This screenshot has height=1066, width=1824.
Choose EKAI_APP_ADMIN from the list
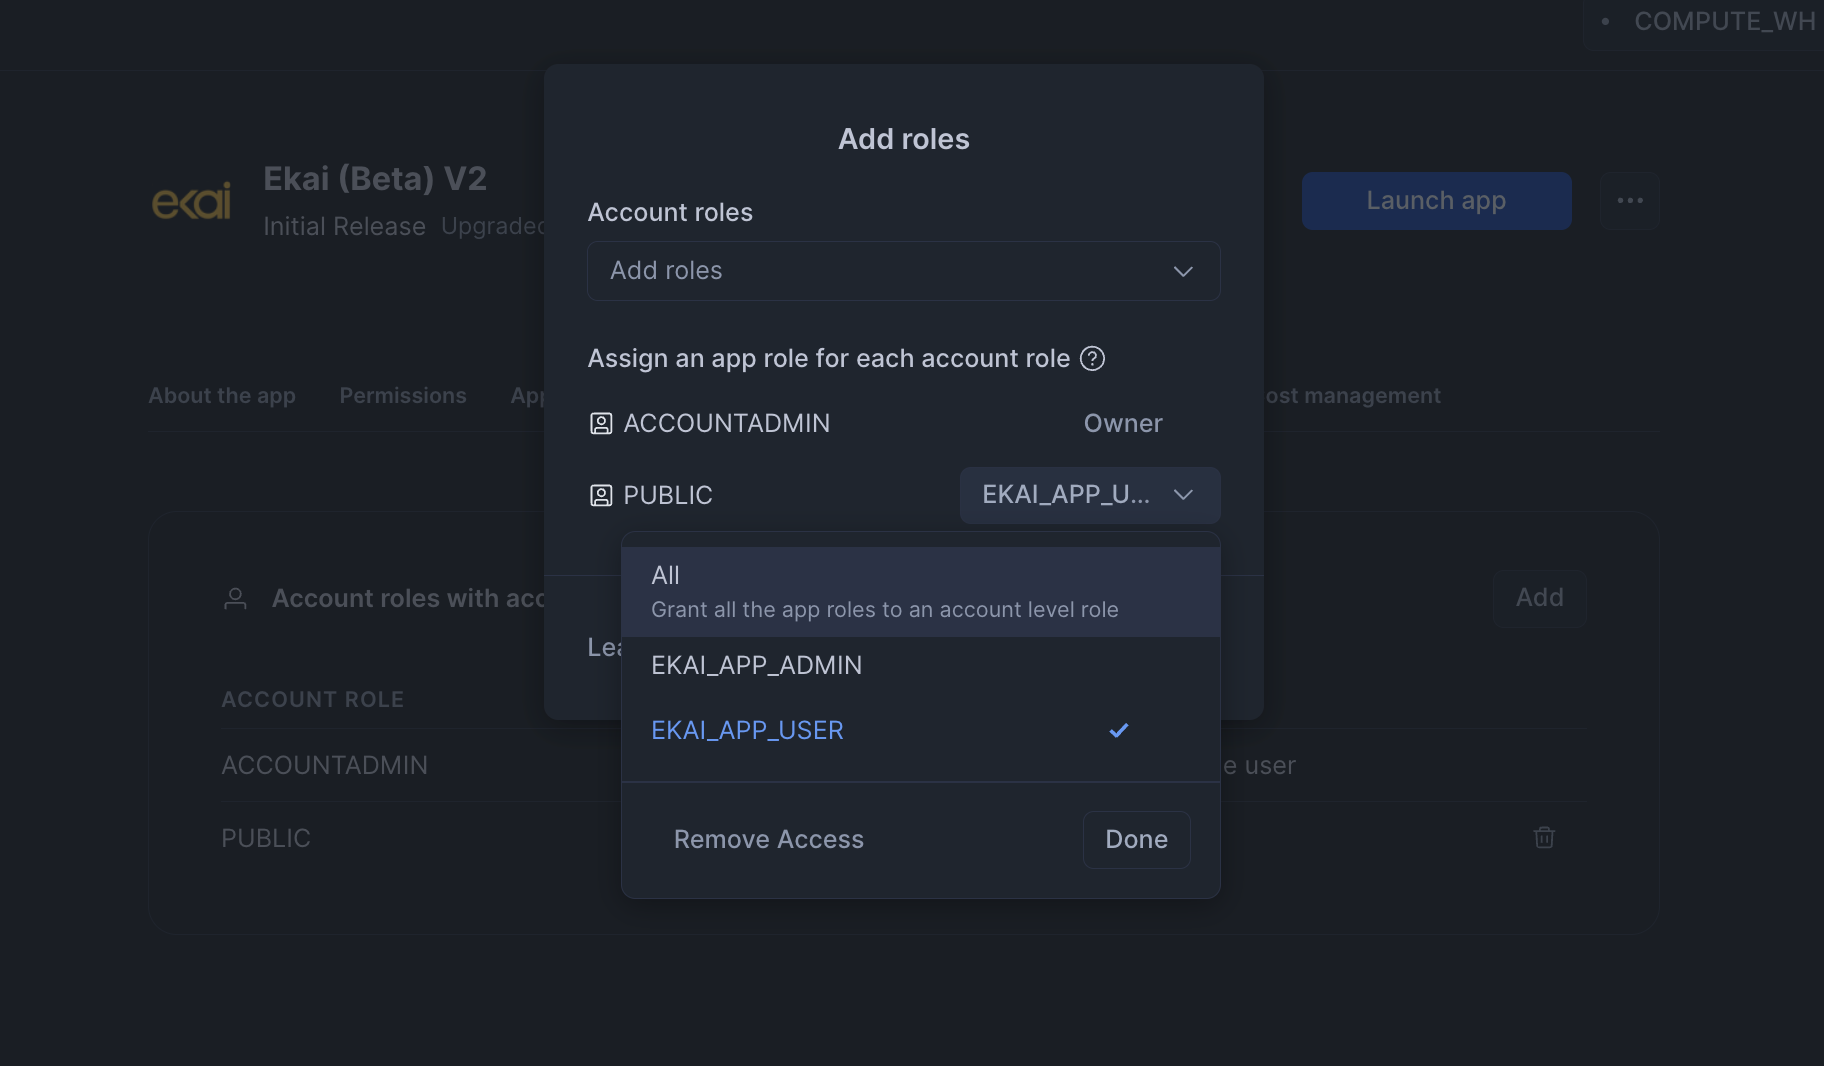[x=920, y=665]
